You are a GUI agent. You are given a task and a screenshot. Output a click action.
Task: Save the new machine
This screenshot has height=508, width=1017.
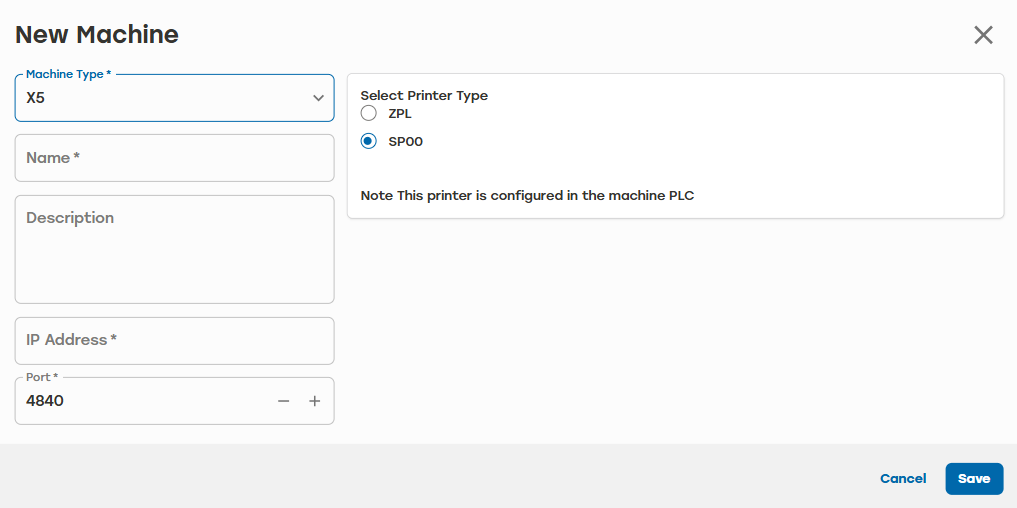point(974,479)
